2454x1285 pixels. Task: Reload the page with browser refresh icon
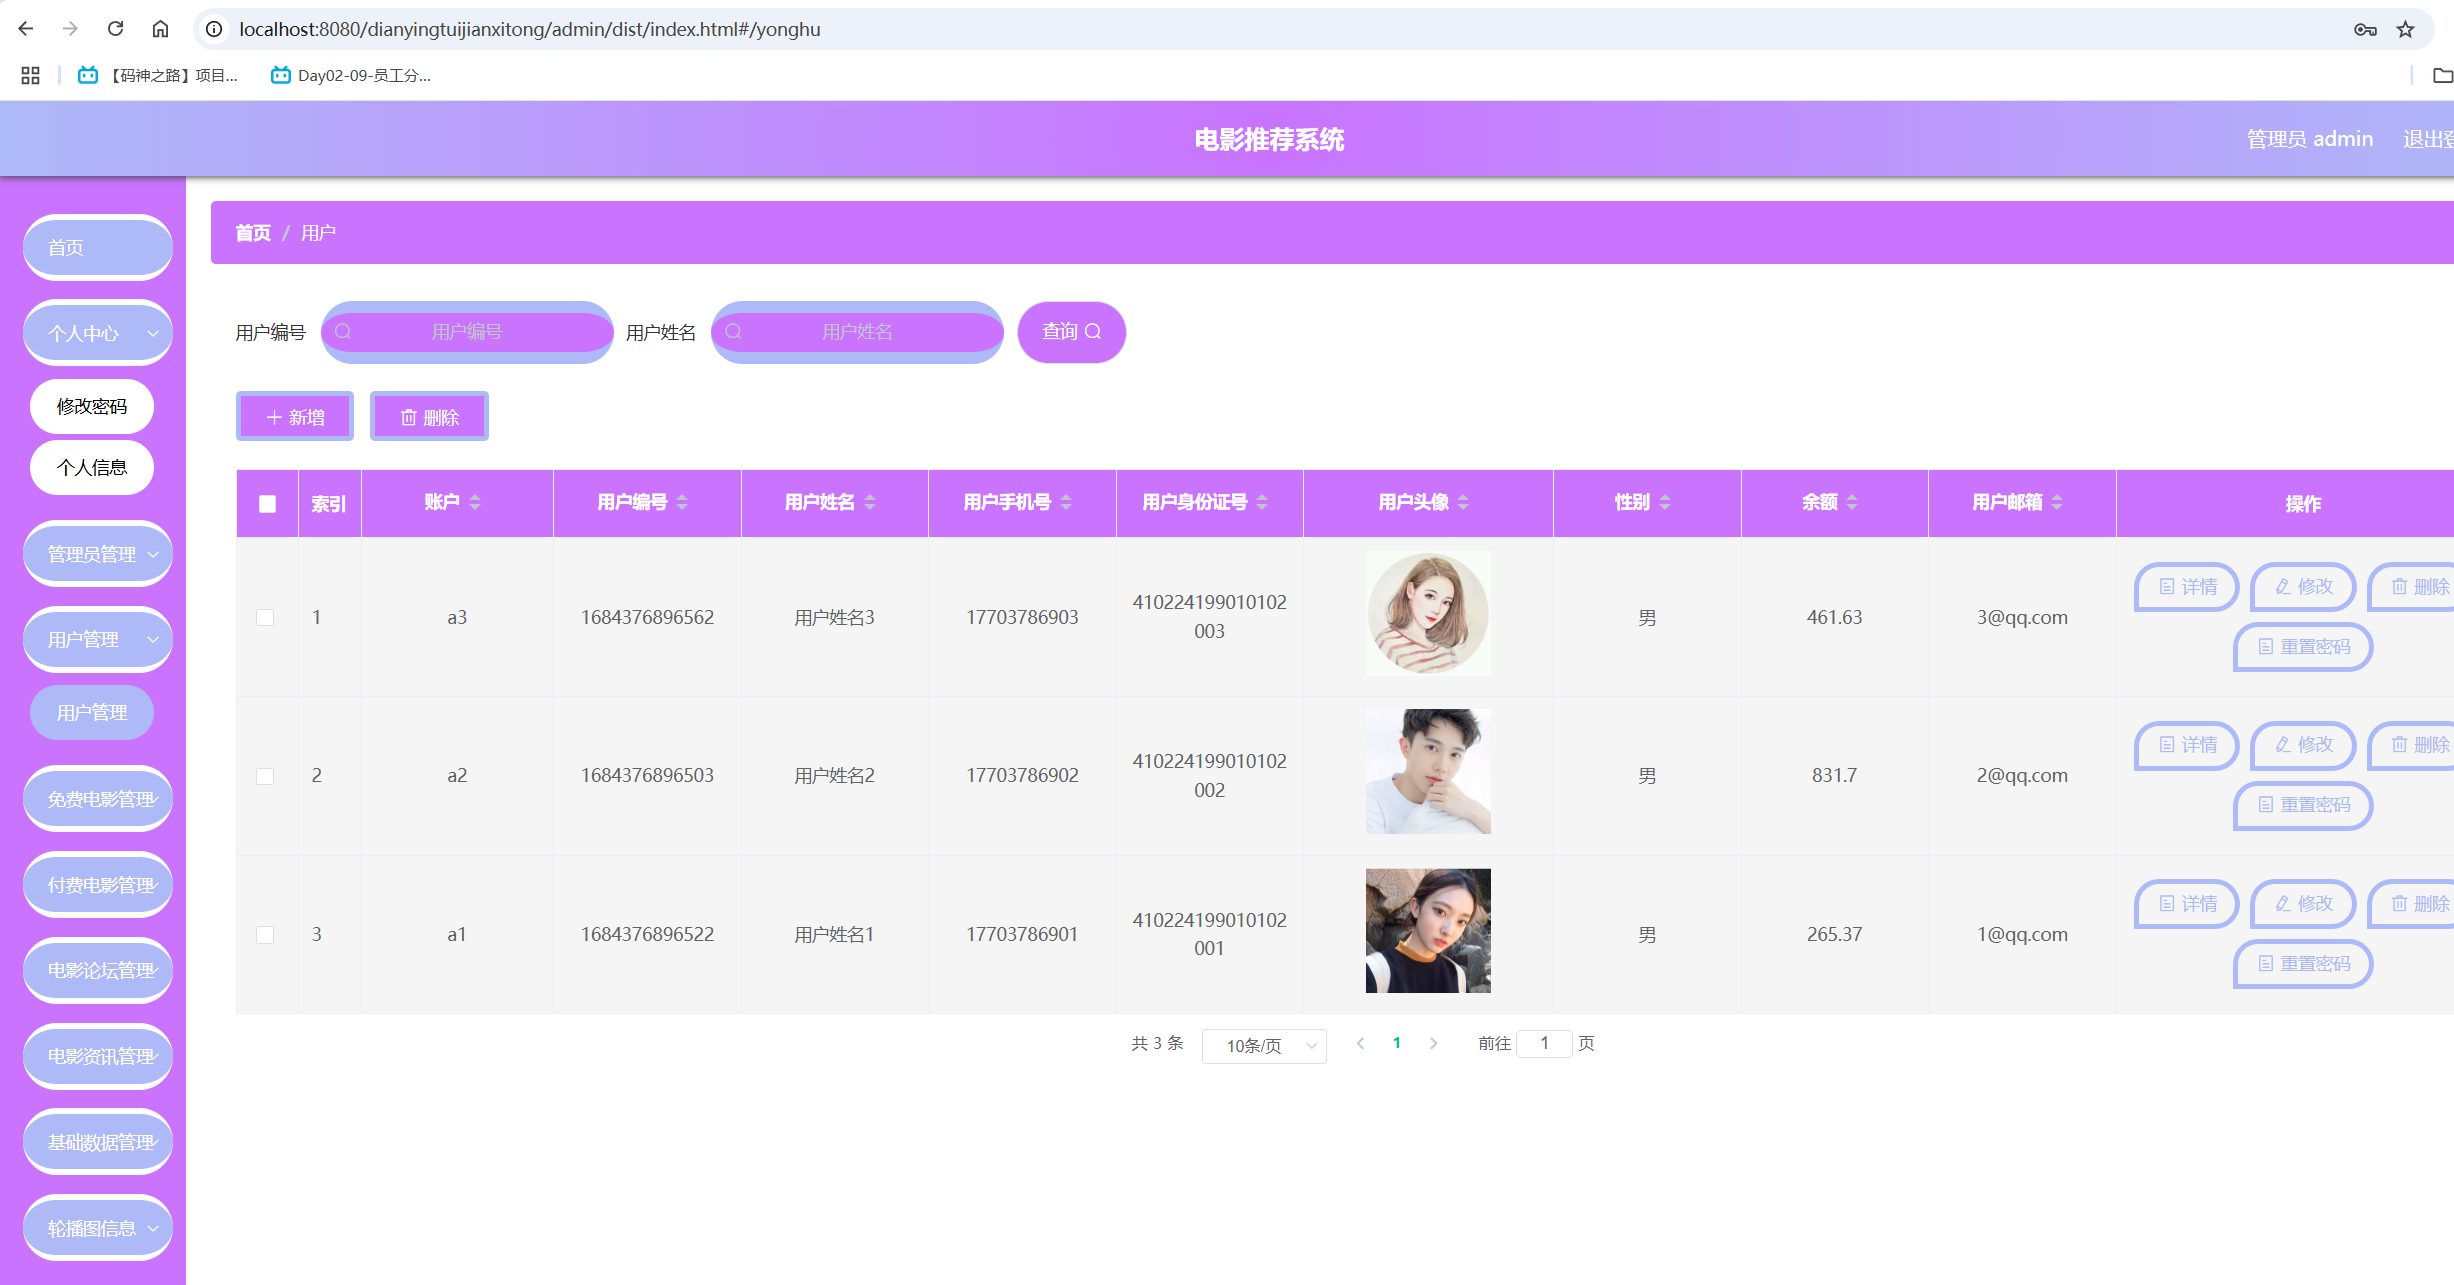(115, 29)
